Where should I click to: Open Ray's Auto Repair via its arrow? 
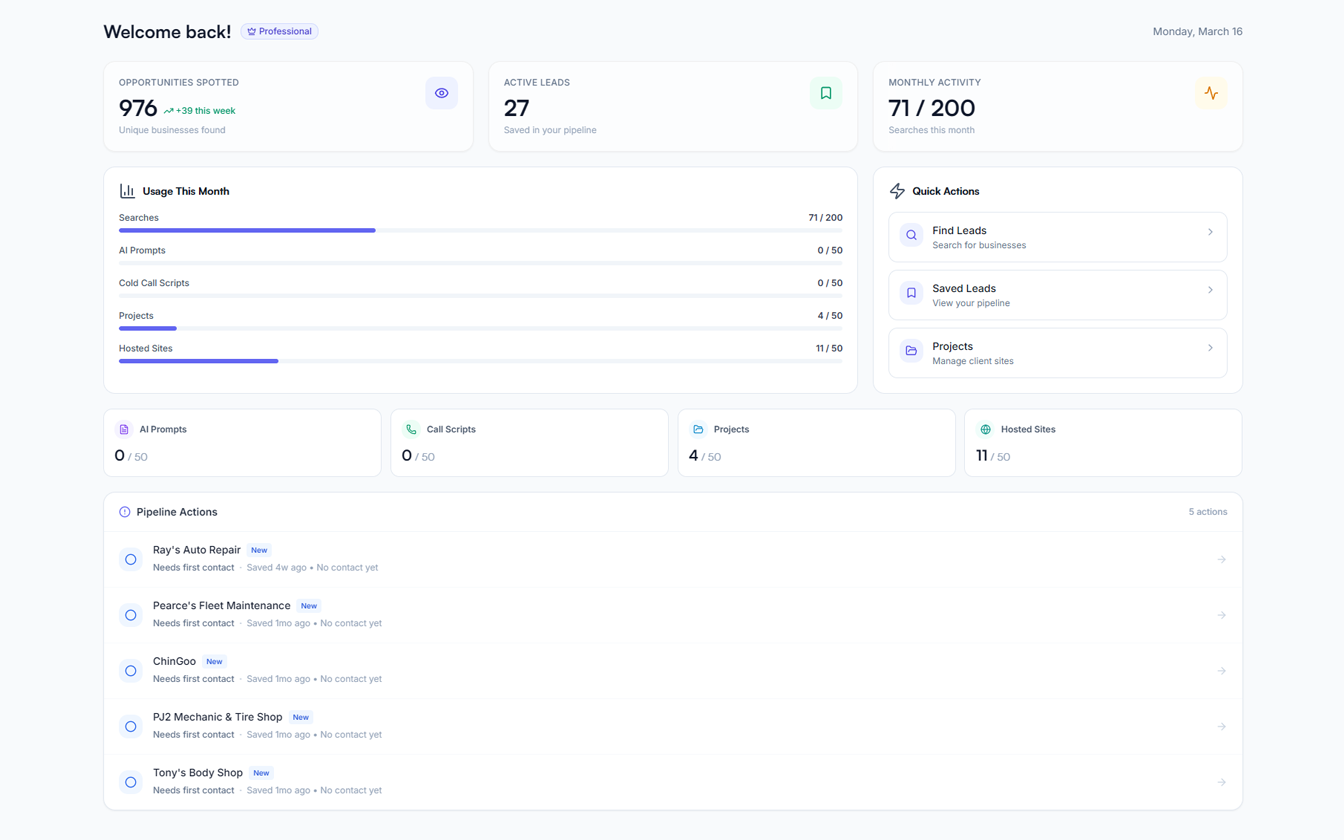1222,560
